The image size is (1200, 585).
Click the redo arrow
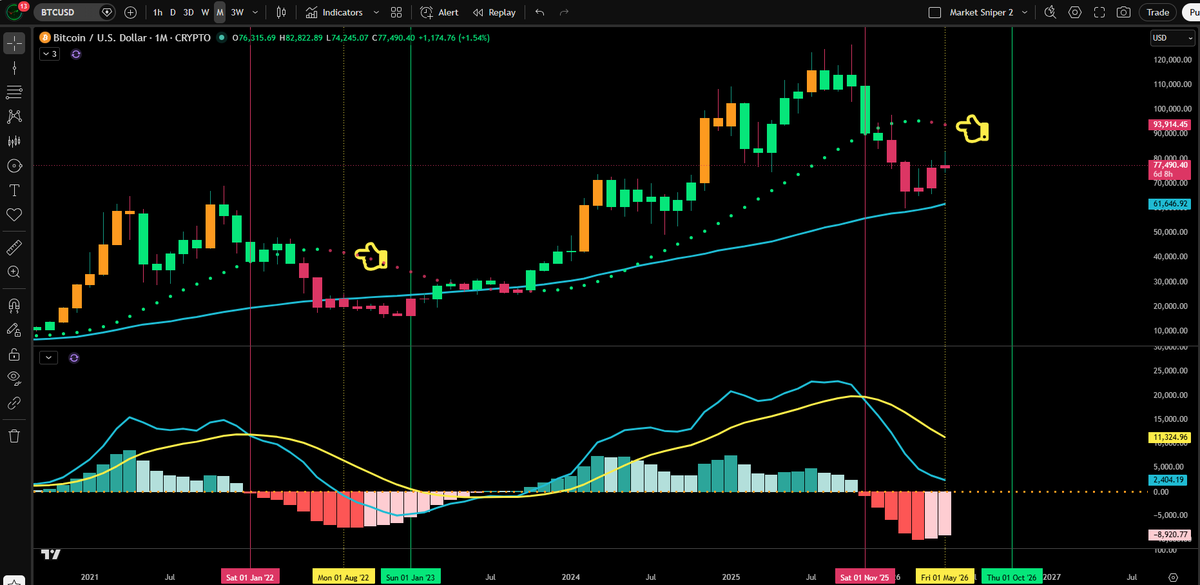565,13
